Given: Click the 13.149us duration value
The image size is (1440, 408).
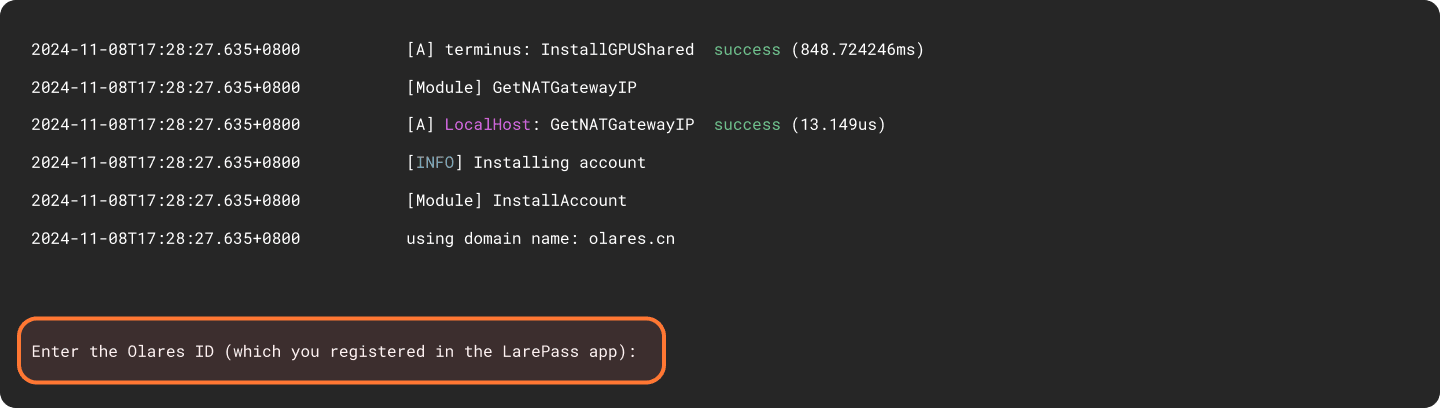Looking at the screenshot, I should pos(838,125).
